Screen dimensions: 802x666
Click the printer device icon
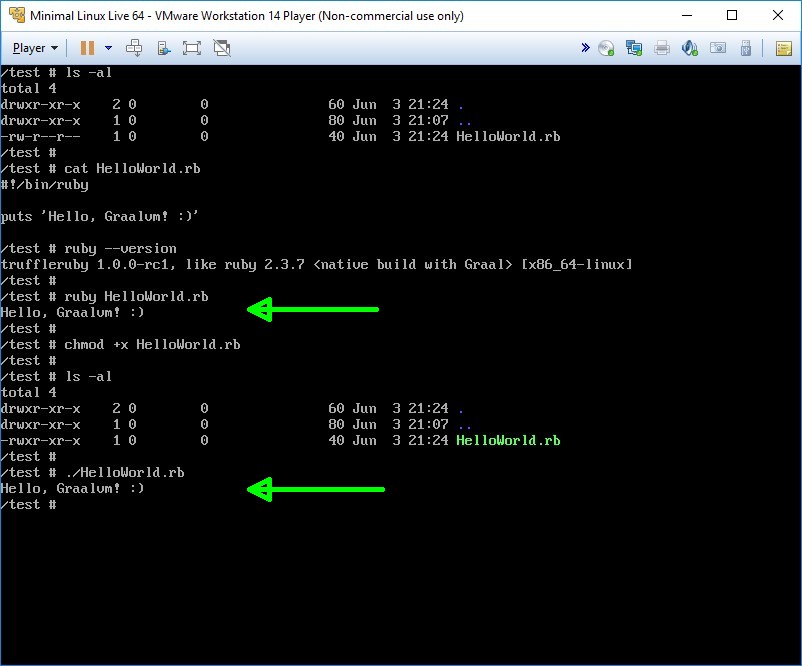(662, 48)
